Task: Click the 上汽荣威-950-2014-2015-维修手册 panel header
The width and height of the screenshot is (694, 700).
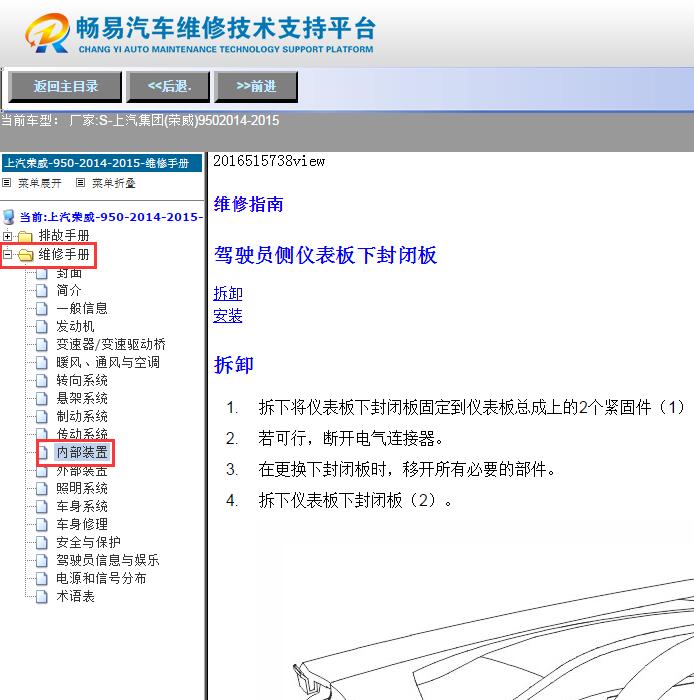Action: tap(102, 163)
